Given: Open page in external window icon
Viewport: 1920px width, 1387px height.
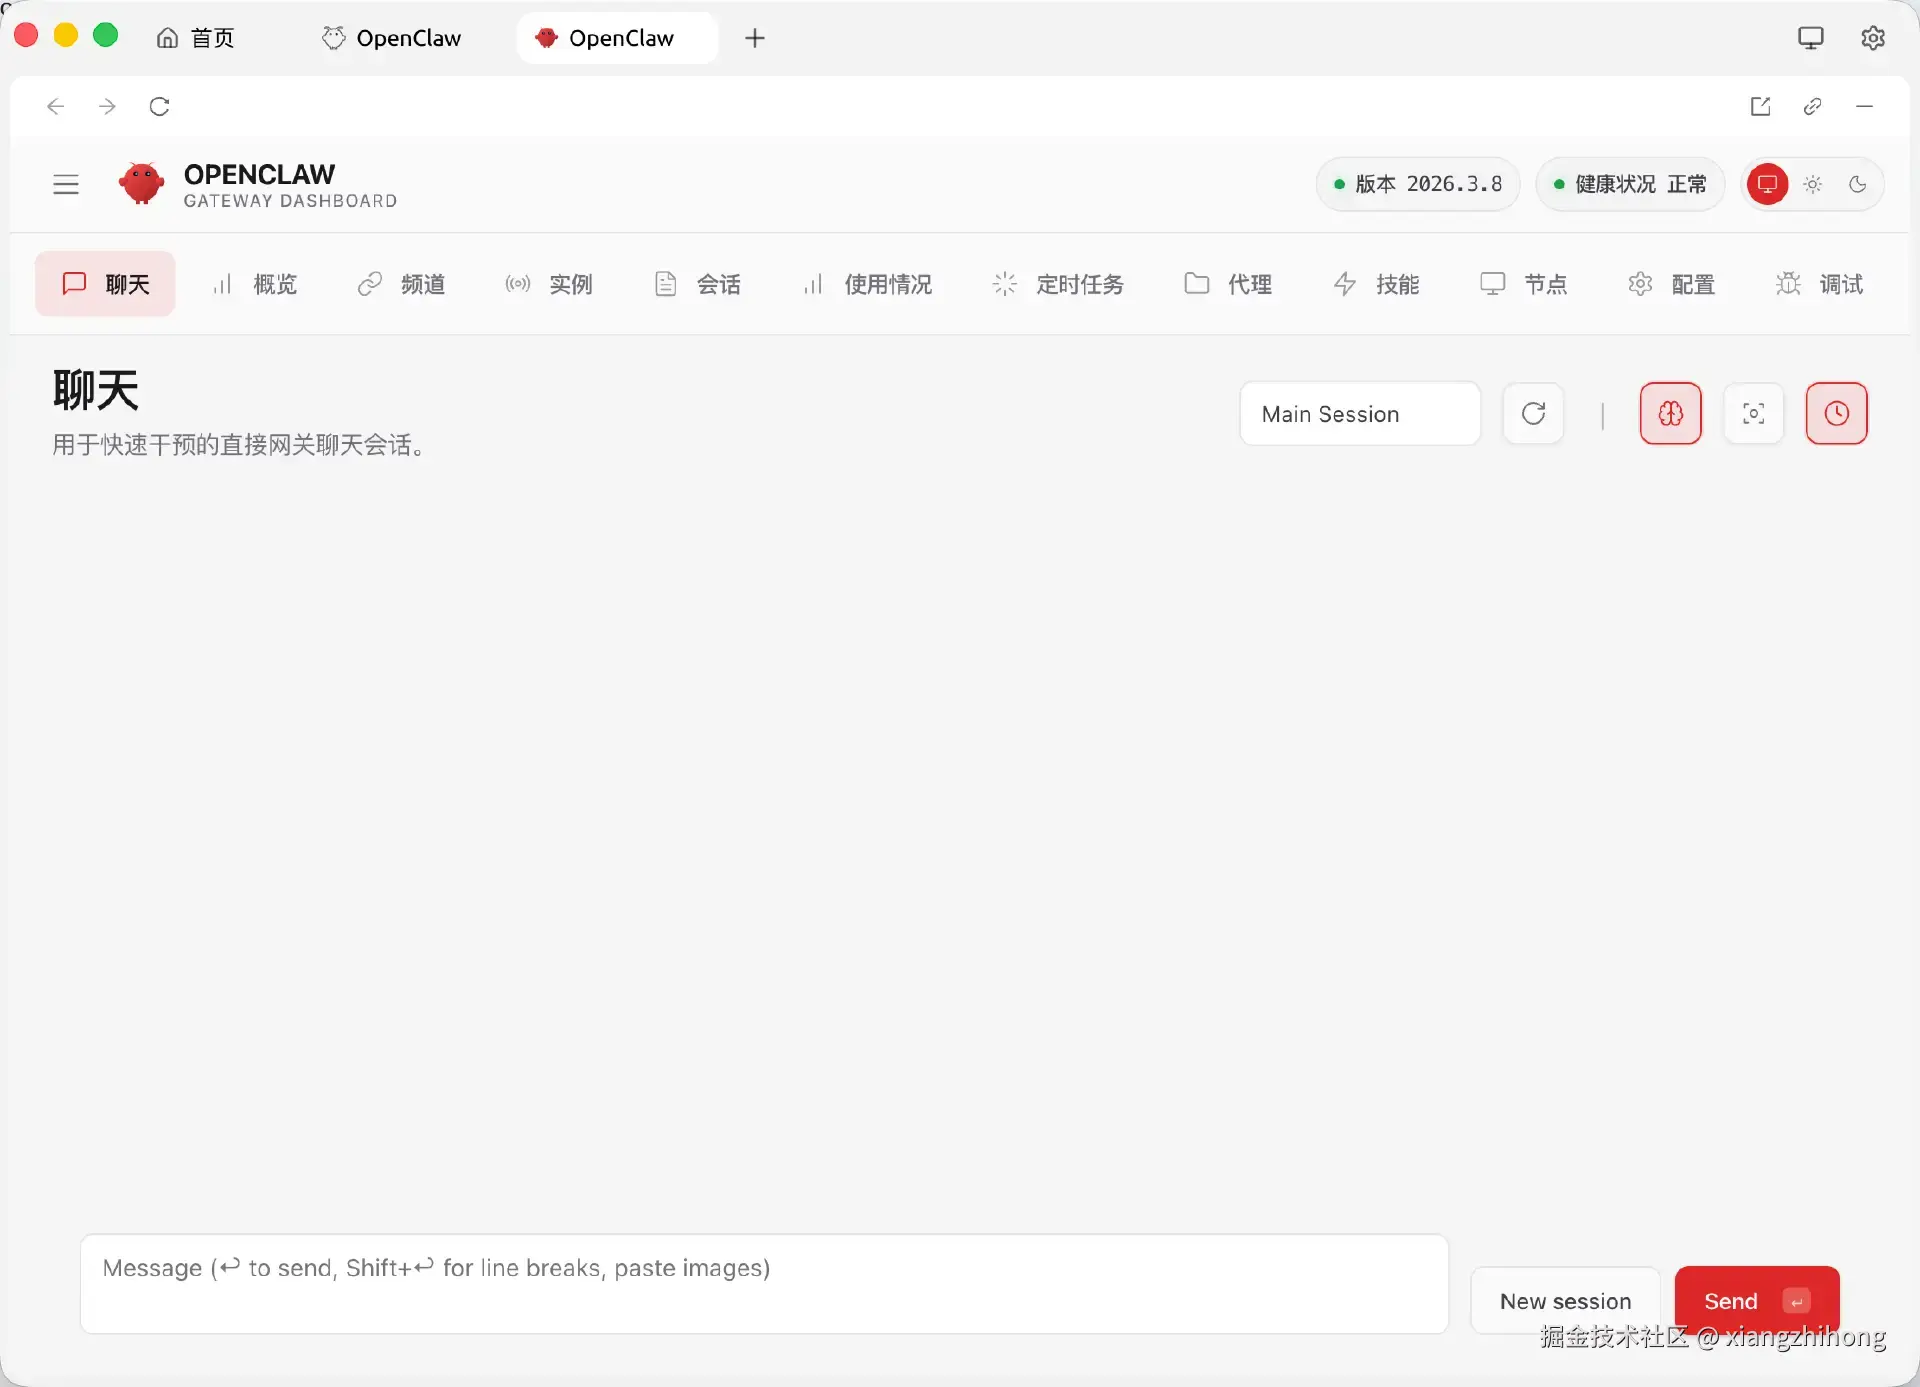Looking at the screenshot, I should pyautogui.click(x=1760, y=106).
